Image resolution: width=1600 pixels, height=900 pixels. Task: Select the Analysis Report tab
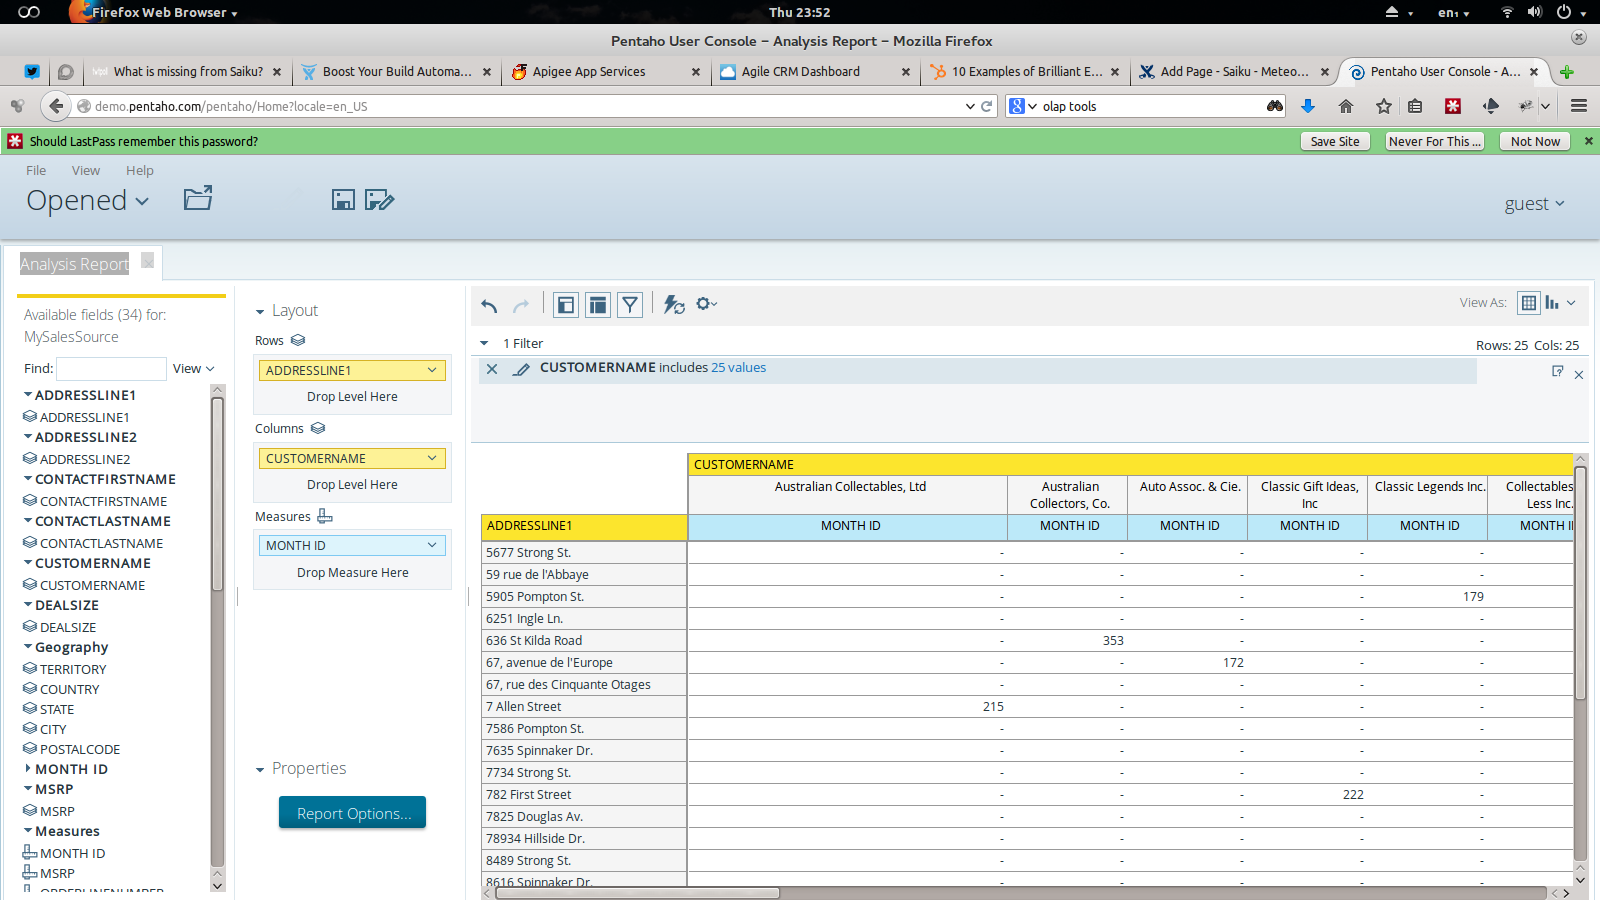[x=74, y=264]
